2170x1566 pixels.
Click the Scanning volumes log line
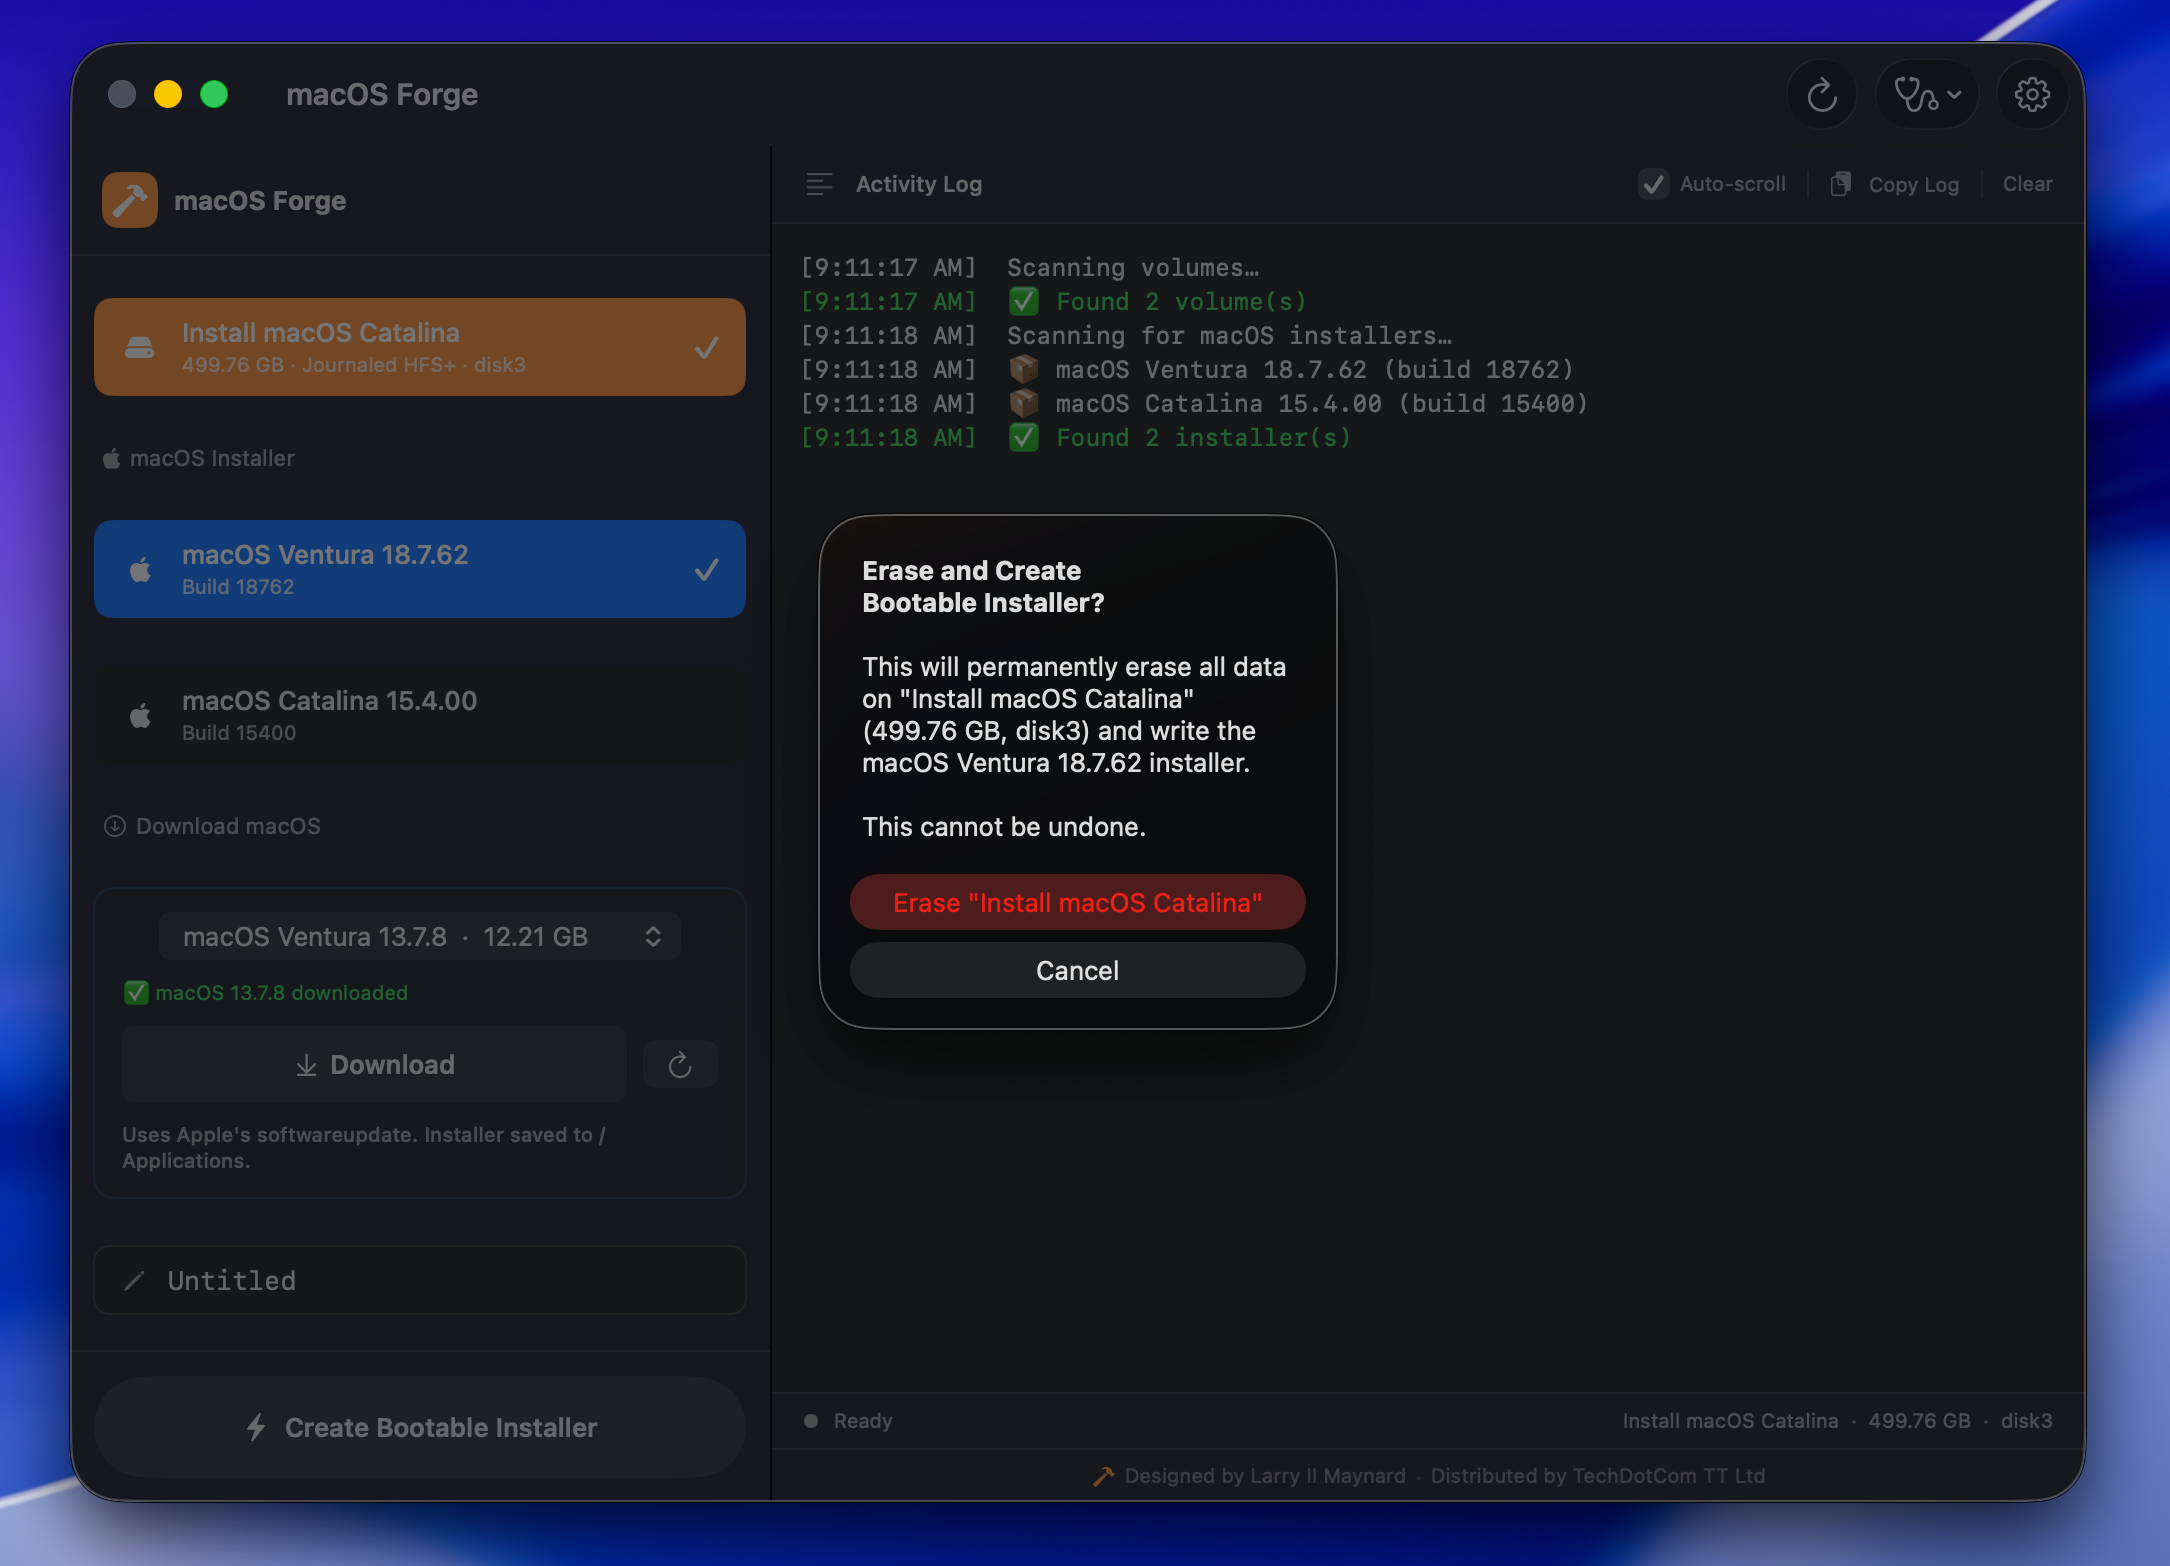pos(1030,267)
